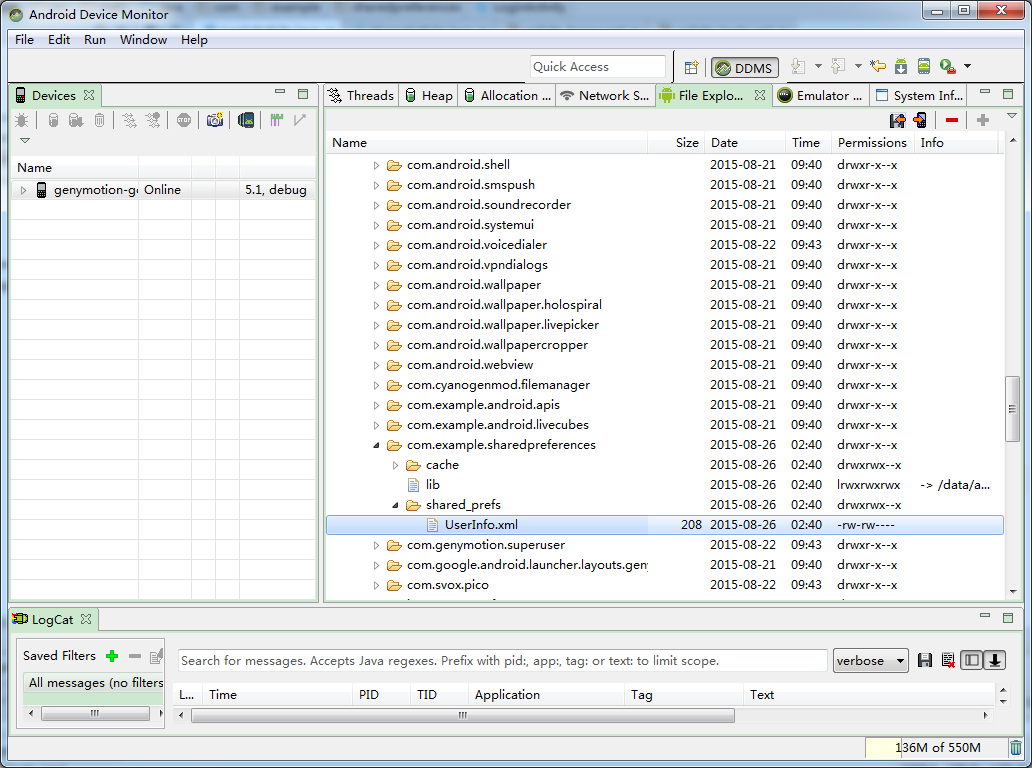
Task: Open the Help menu
Action: 194,39
